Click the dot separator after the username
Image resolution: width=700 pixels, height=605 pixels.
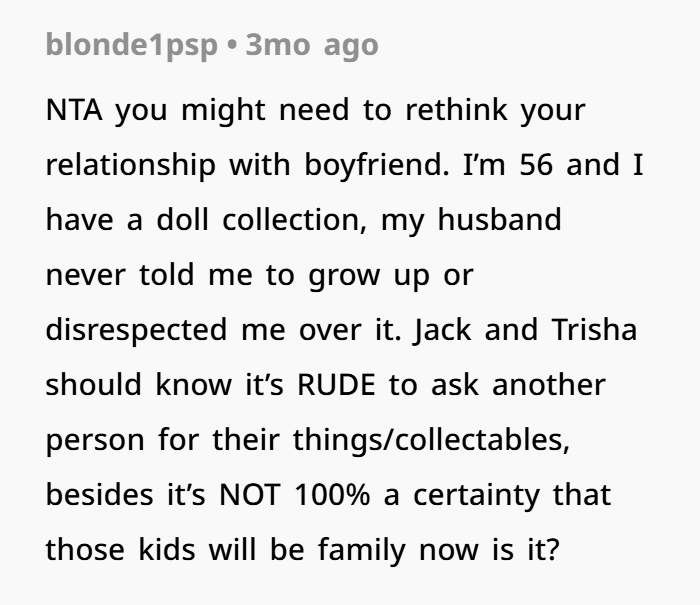click(231, 45)
